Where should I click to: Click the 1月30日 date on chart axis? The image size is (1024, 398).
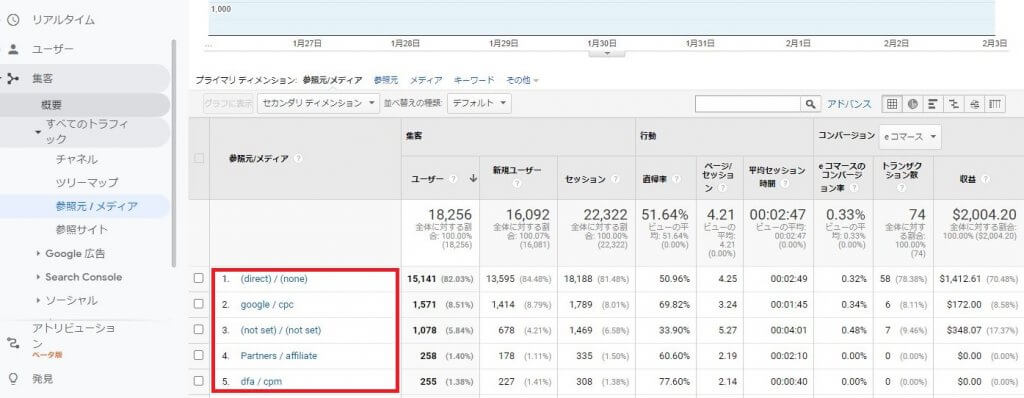point(602,43)
